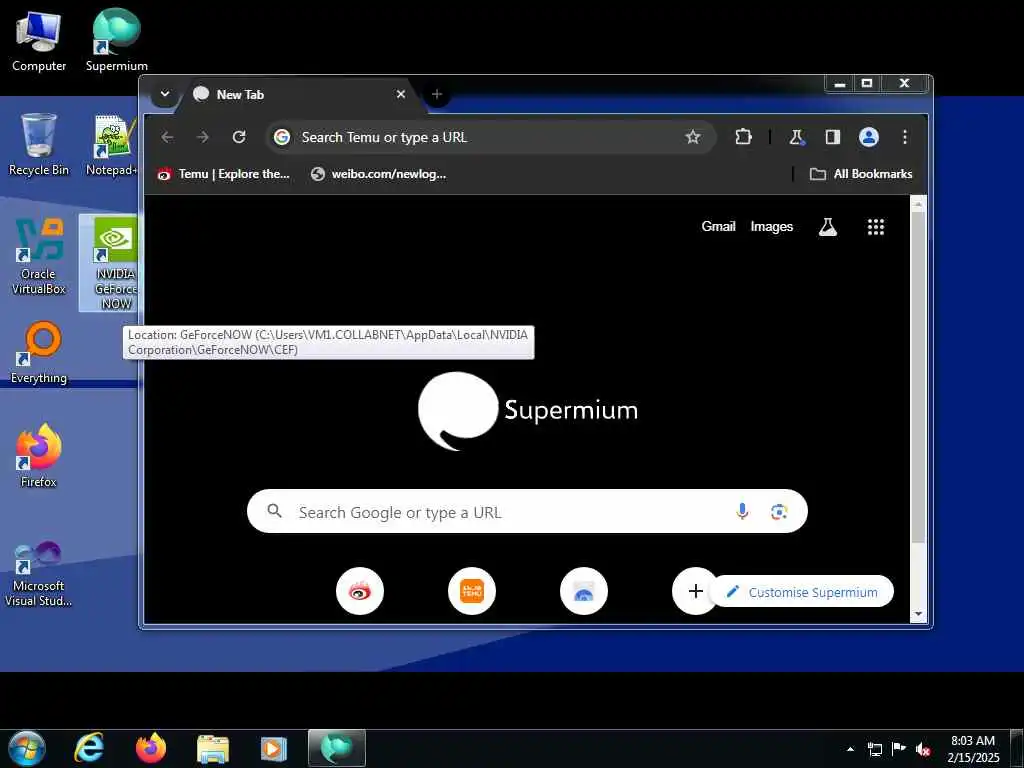Click Customise Supermium button
This screenshot has height=768, width=1024.
(802, 592)
